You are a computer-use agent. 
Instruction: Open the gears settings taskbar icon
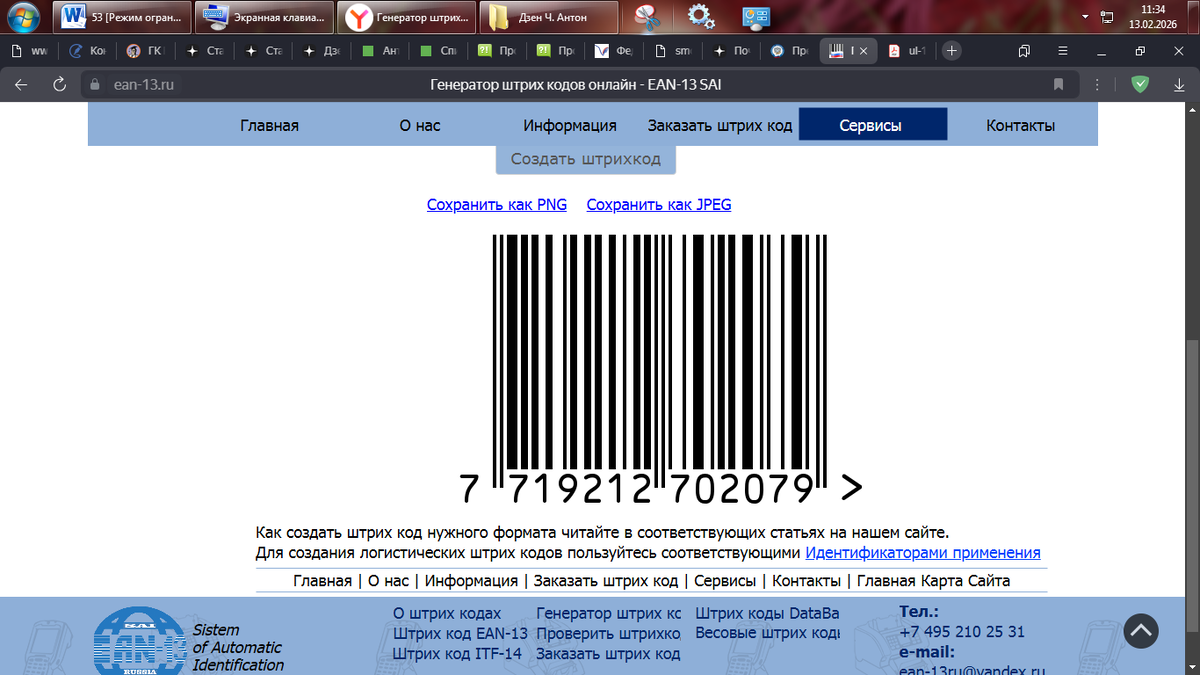click(x=701, y=17)
